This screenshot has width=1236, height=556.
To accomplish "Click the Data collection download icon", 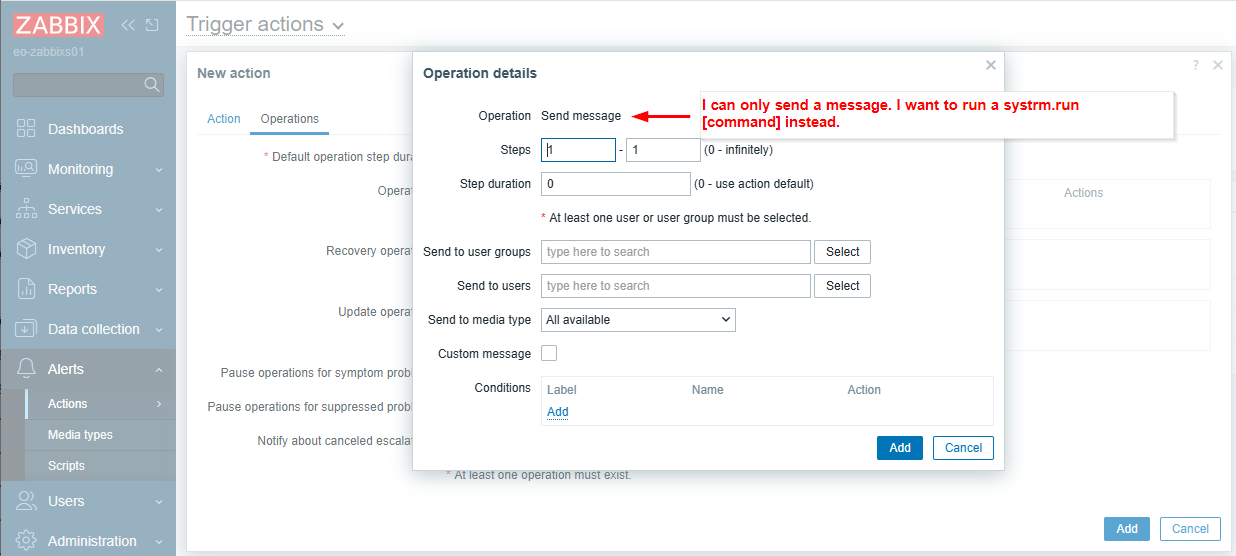I will click(x=27, y=329).
